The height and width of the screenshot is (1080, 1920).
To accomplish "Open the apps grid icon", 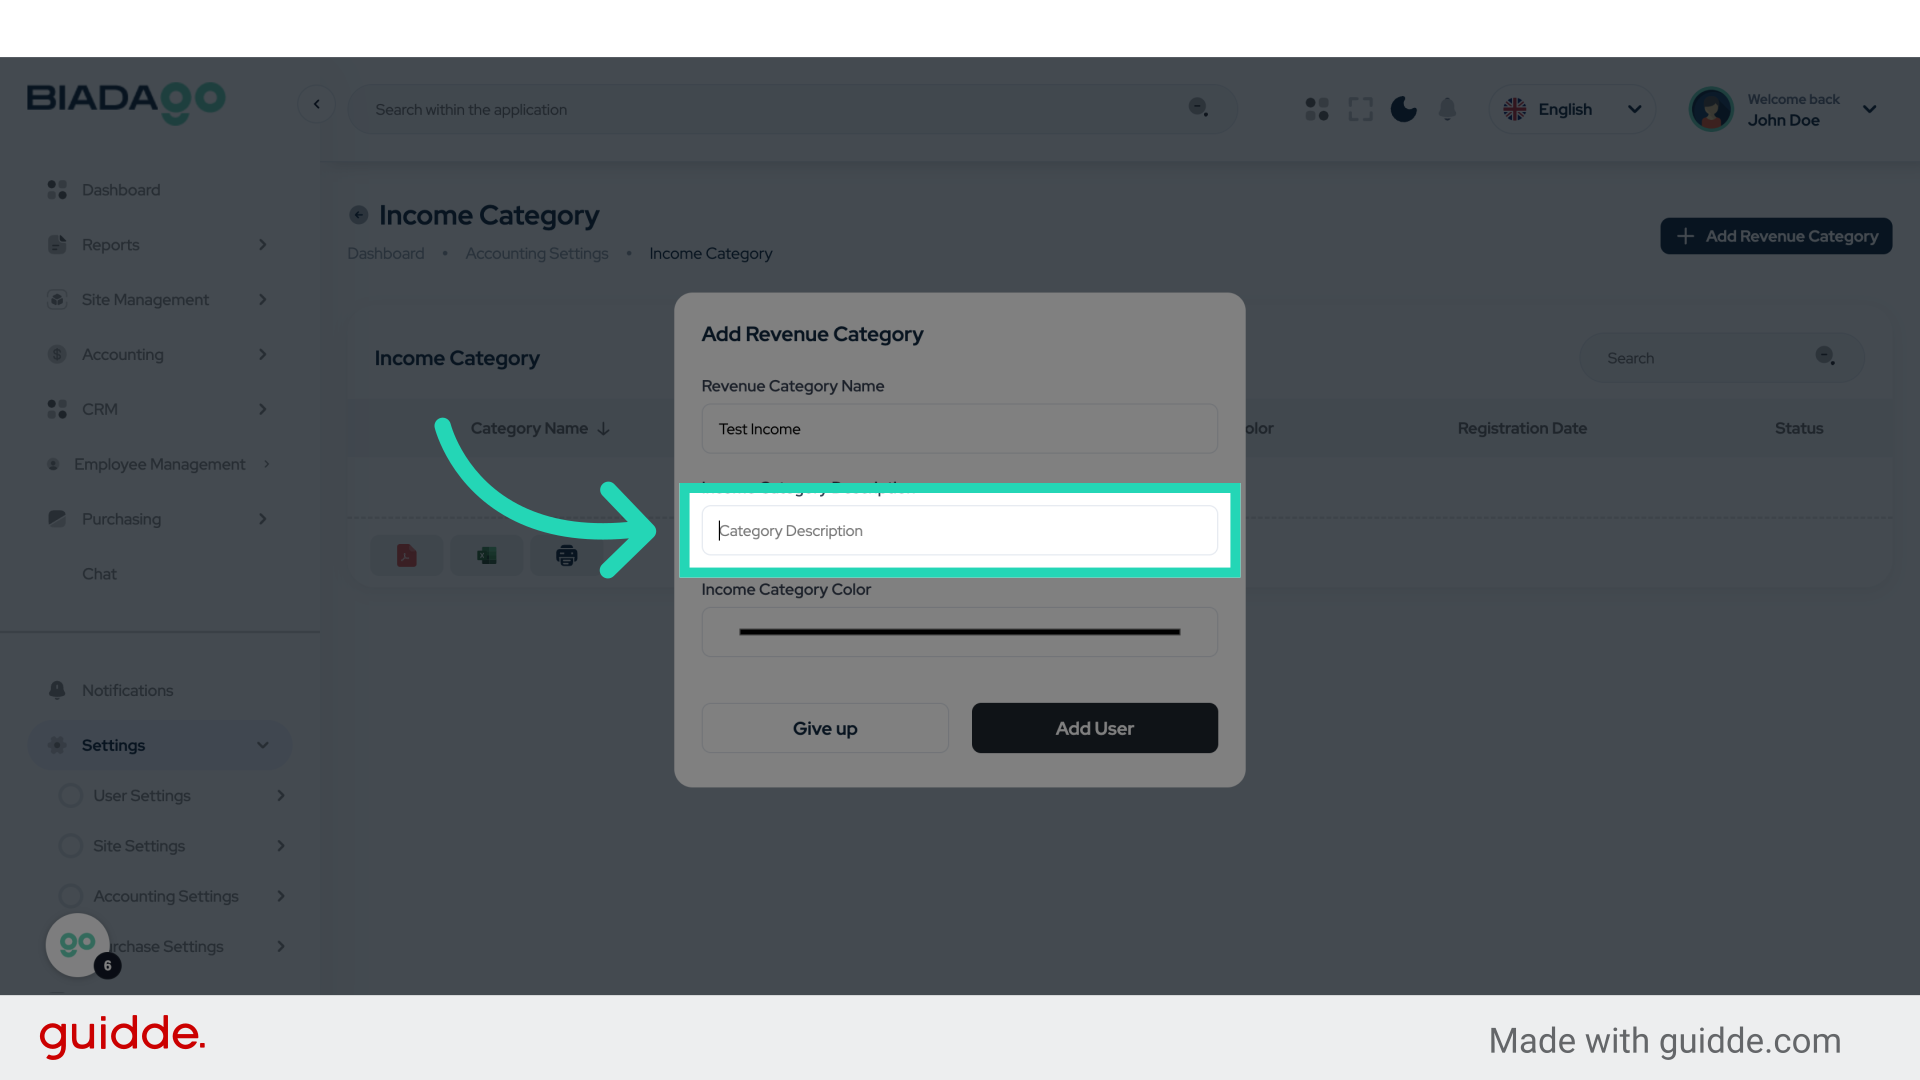I will pyautogui.click(x=1317, y=109).
